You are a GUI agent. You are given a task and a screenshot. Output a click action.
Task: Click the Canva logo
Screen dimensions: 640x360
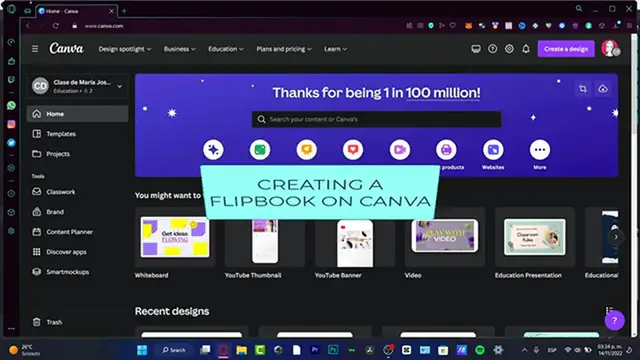[66, 49]
